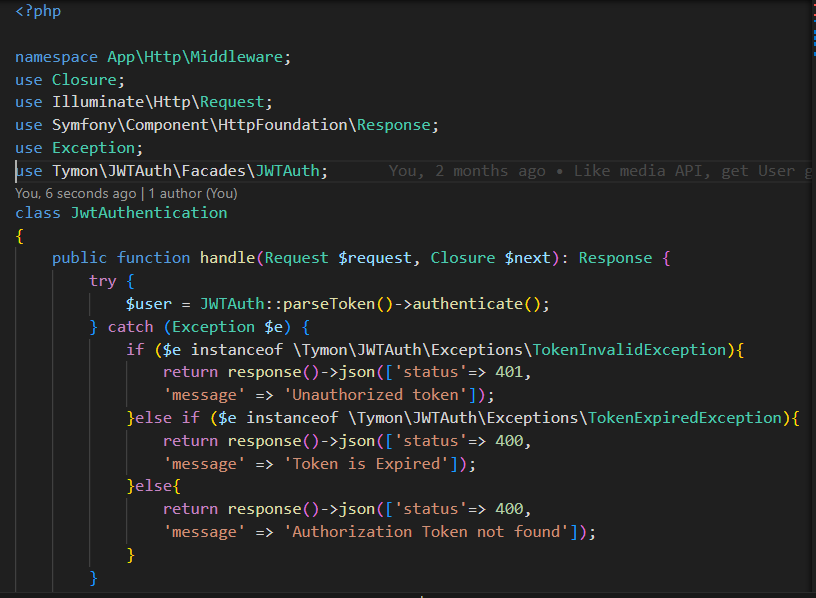Click TokenInvalidException class reference
This screenshot has width=816, height=598.
[629, 350]
